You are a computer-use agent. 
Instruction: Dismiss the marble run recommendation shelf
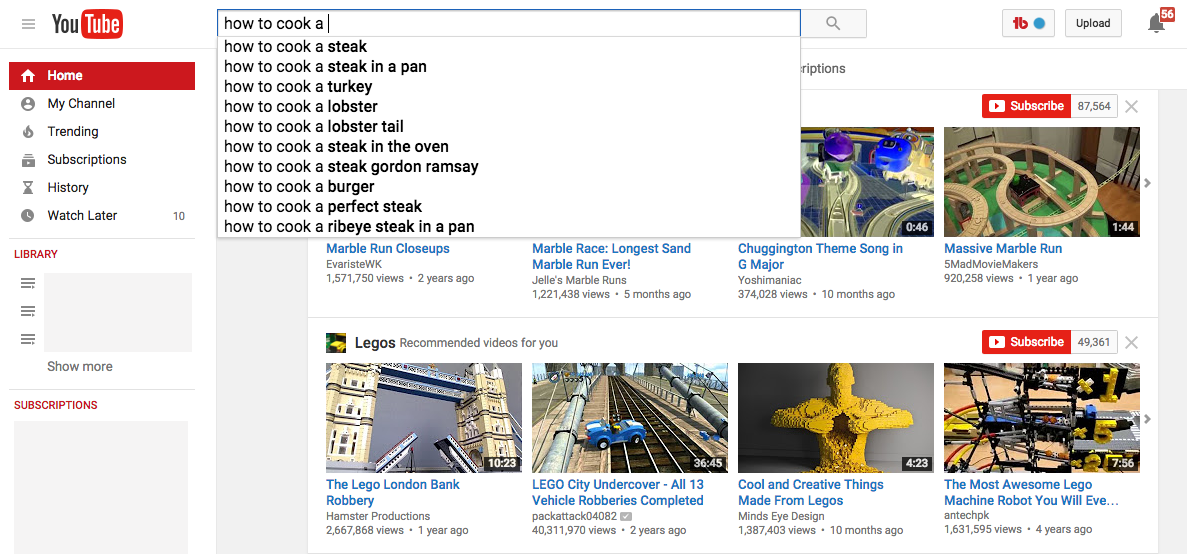coord(1132,107)
